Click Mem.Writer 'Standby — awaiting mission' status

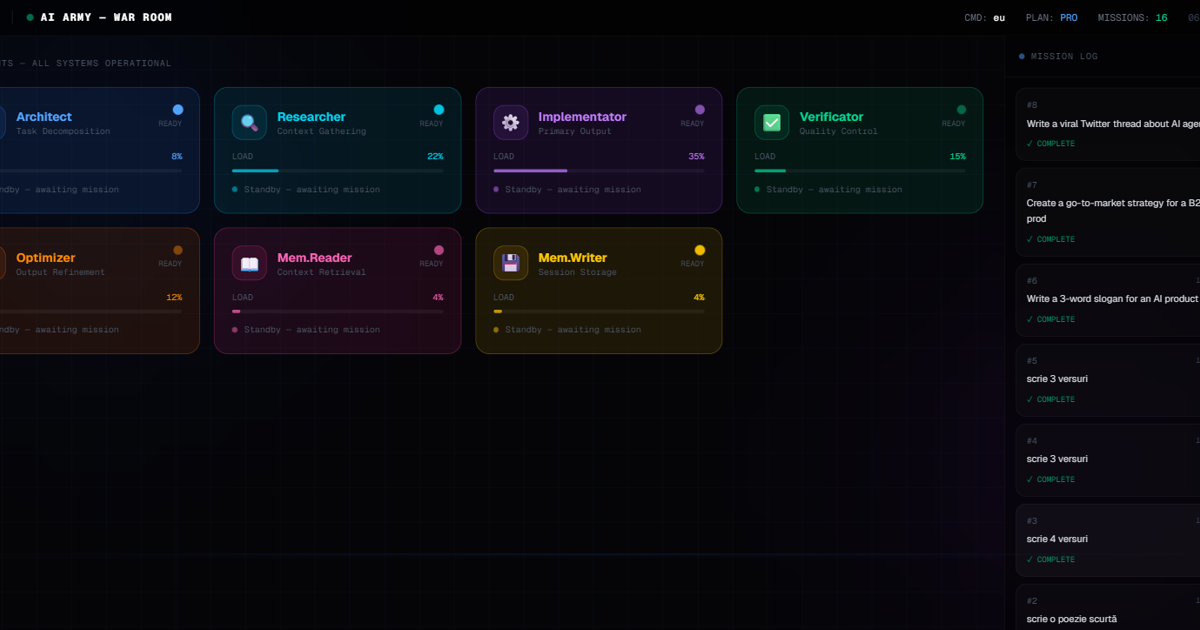coord(573,330)
